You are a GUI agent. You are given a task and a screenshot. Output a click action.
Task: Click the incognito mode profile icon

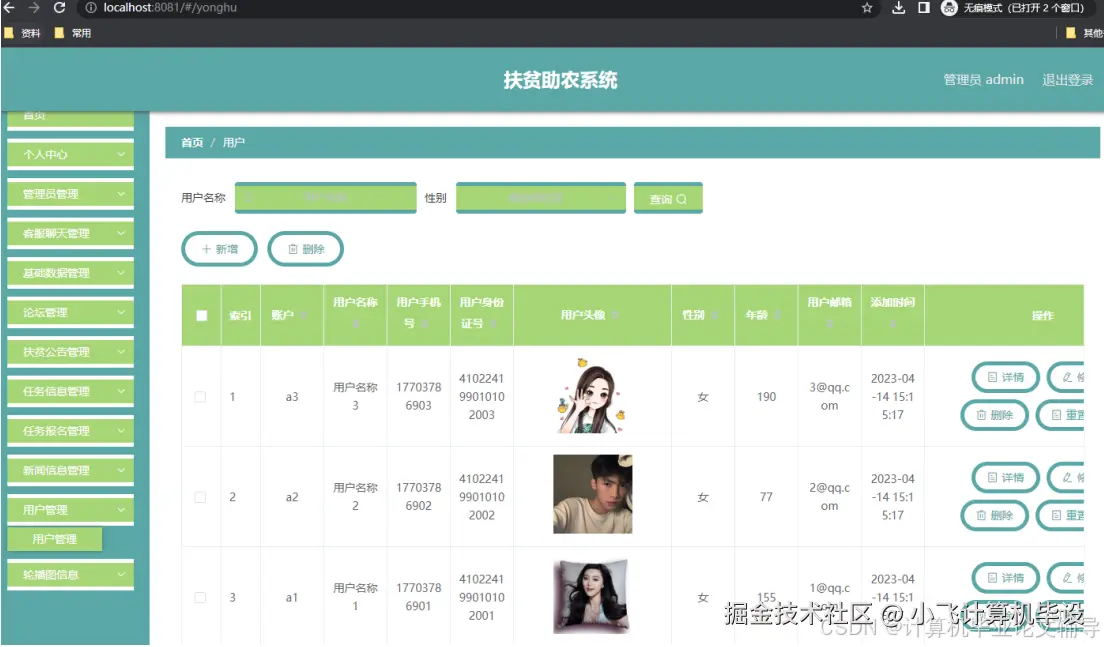click(949, 8)
